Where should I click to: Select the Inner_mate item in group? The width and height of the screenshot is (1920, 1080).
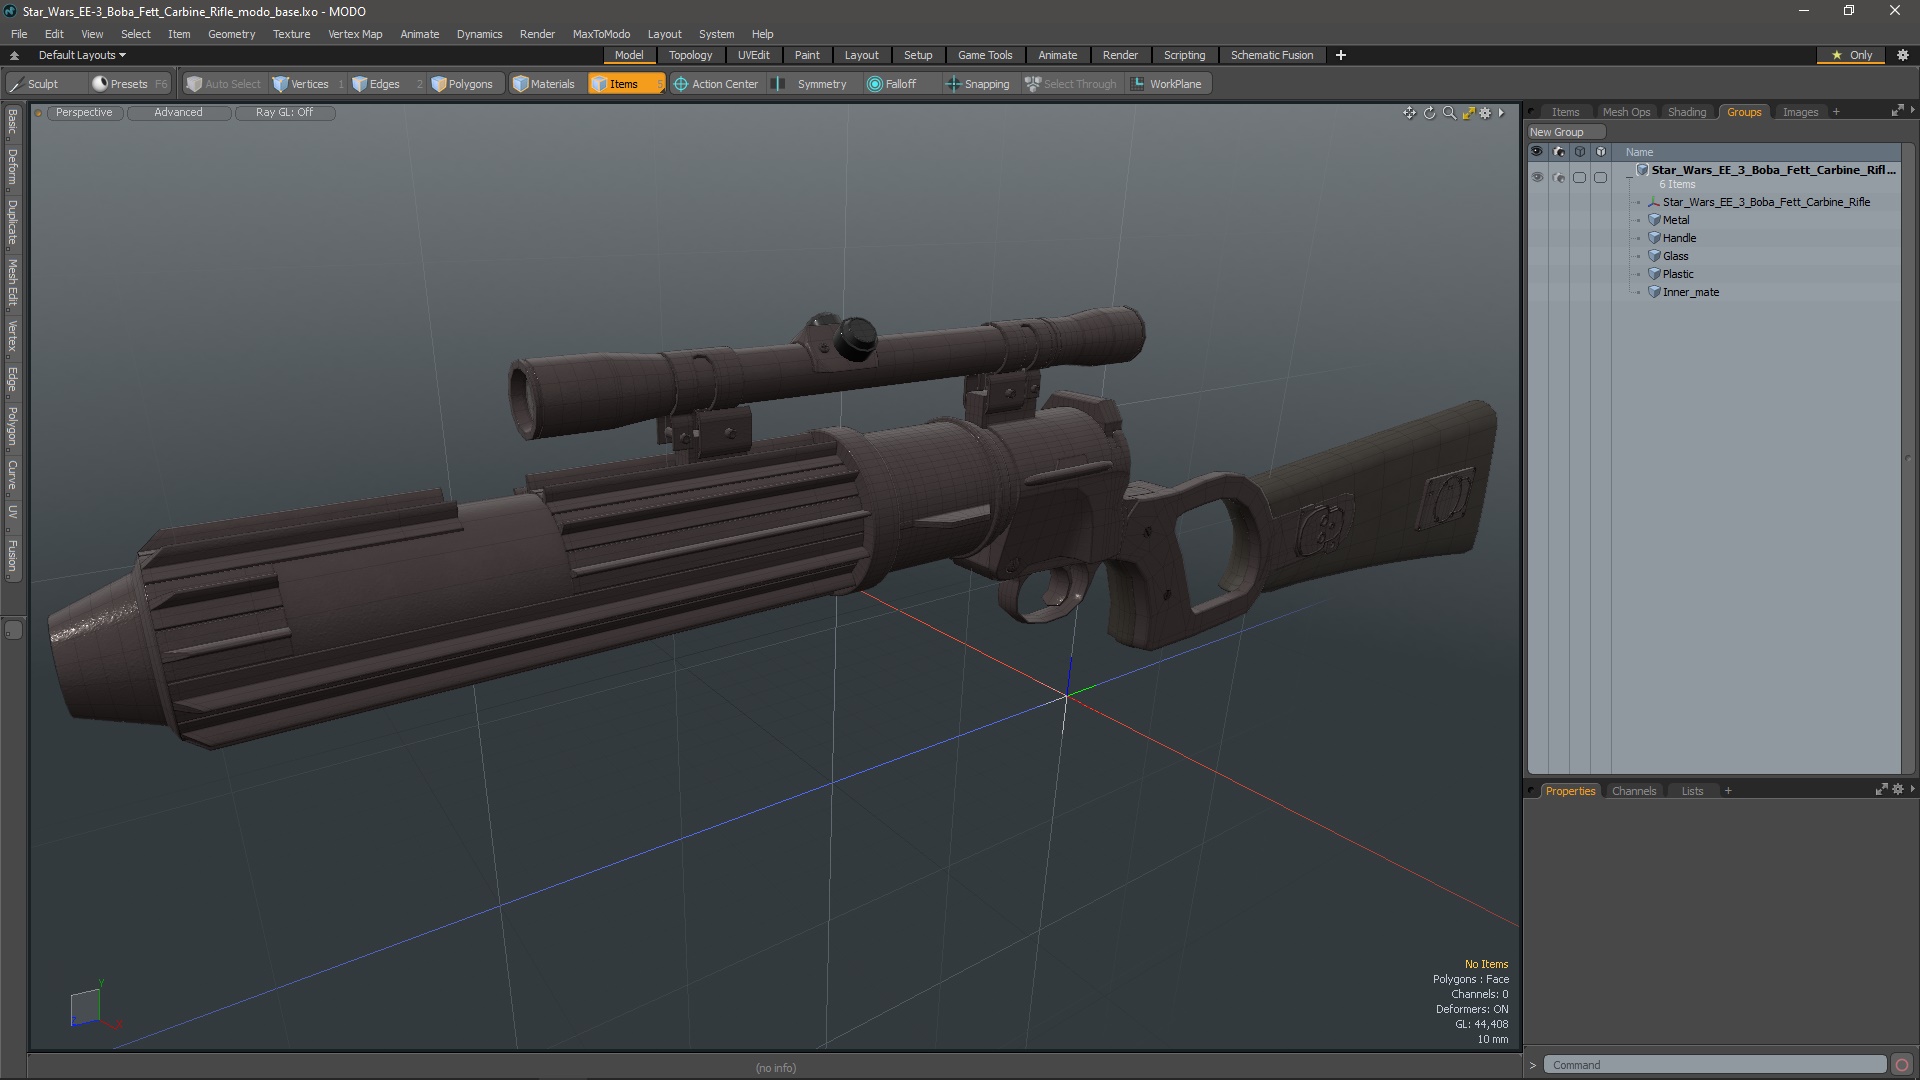click(1690, 292)
